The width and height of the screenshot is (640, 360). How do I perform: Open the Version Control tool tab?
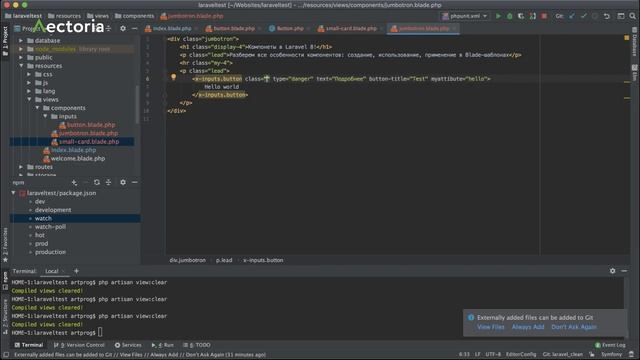[80, 345]
